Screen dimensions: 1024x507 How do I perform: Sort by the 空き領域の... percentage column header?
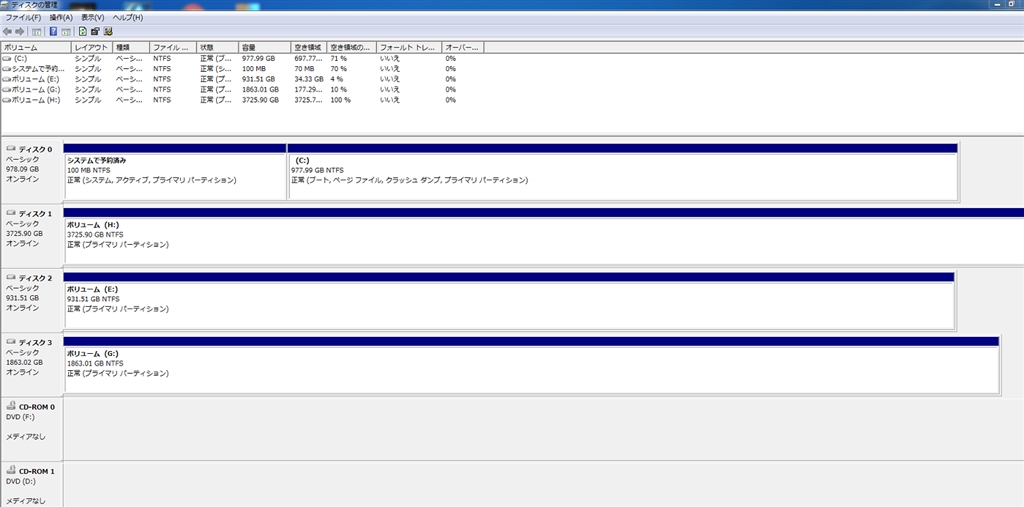click(351, 48)
